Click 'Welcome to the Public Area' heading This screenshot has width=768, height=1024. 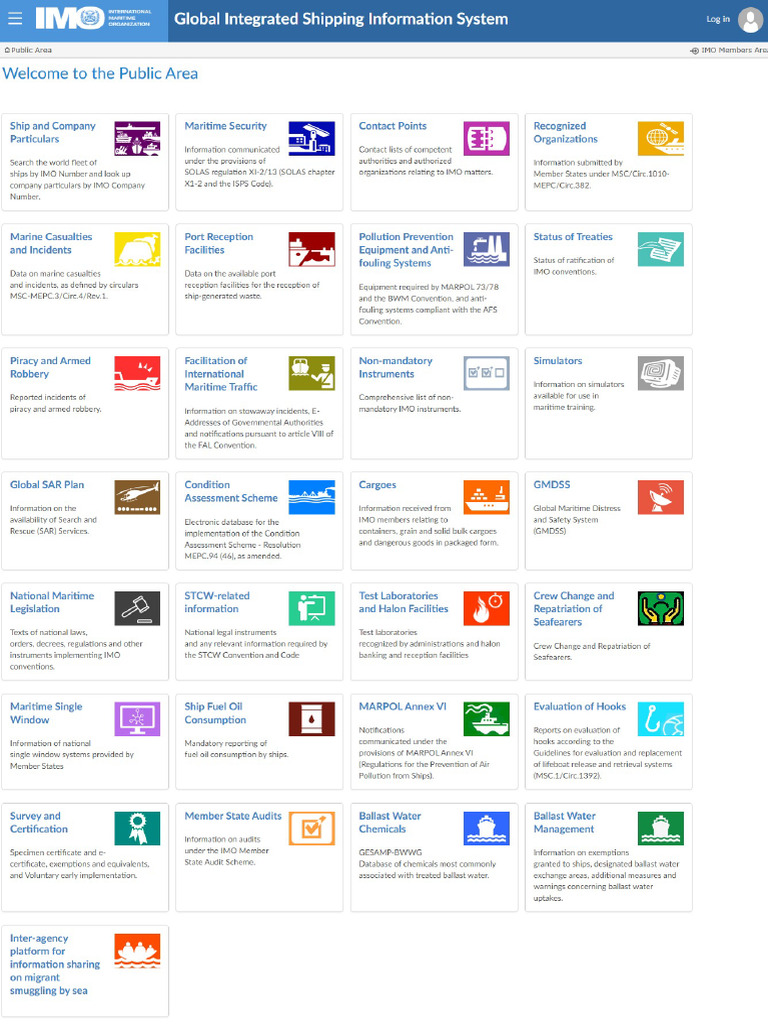[100, 74]
